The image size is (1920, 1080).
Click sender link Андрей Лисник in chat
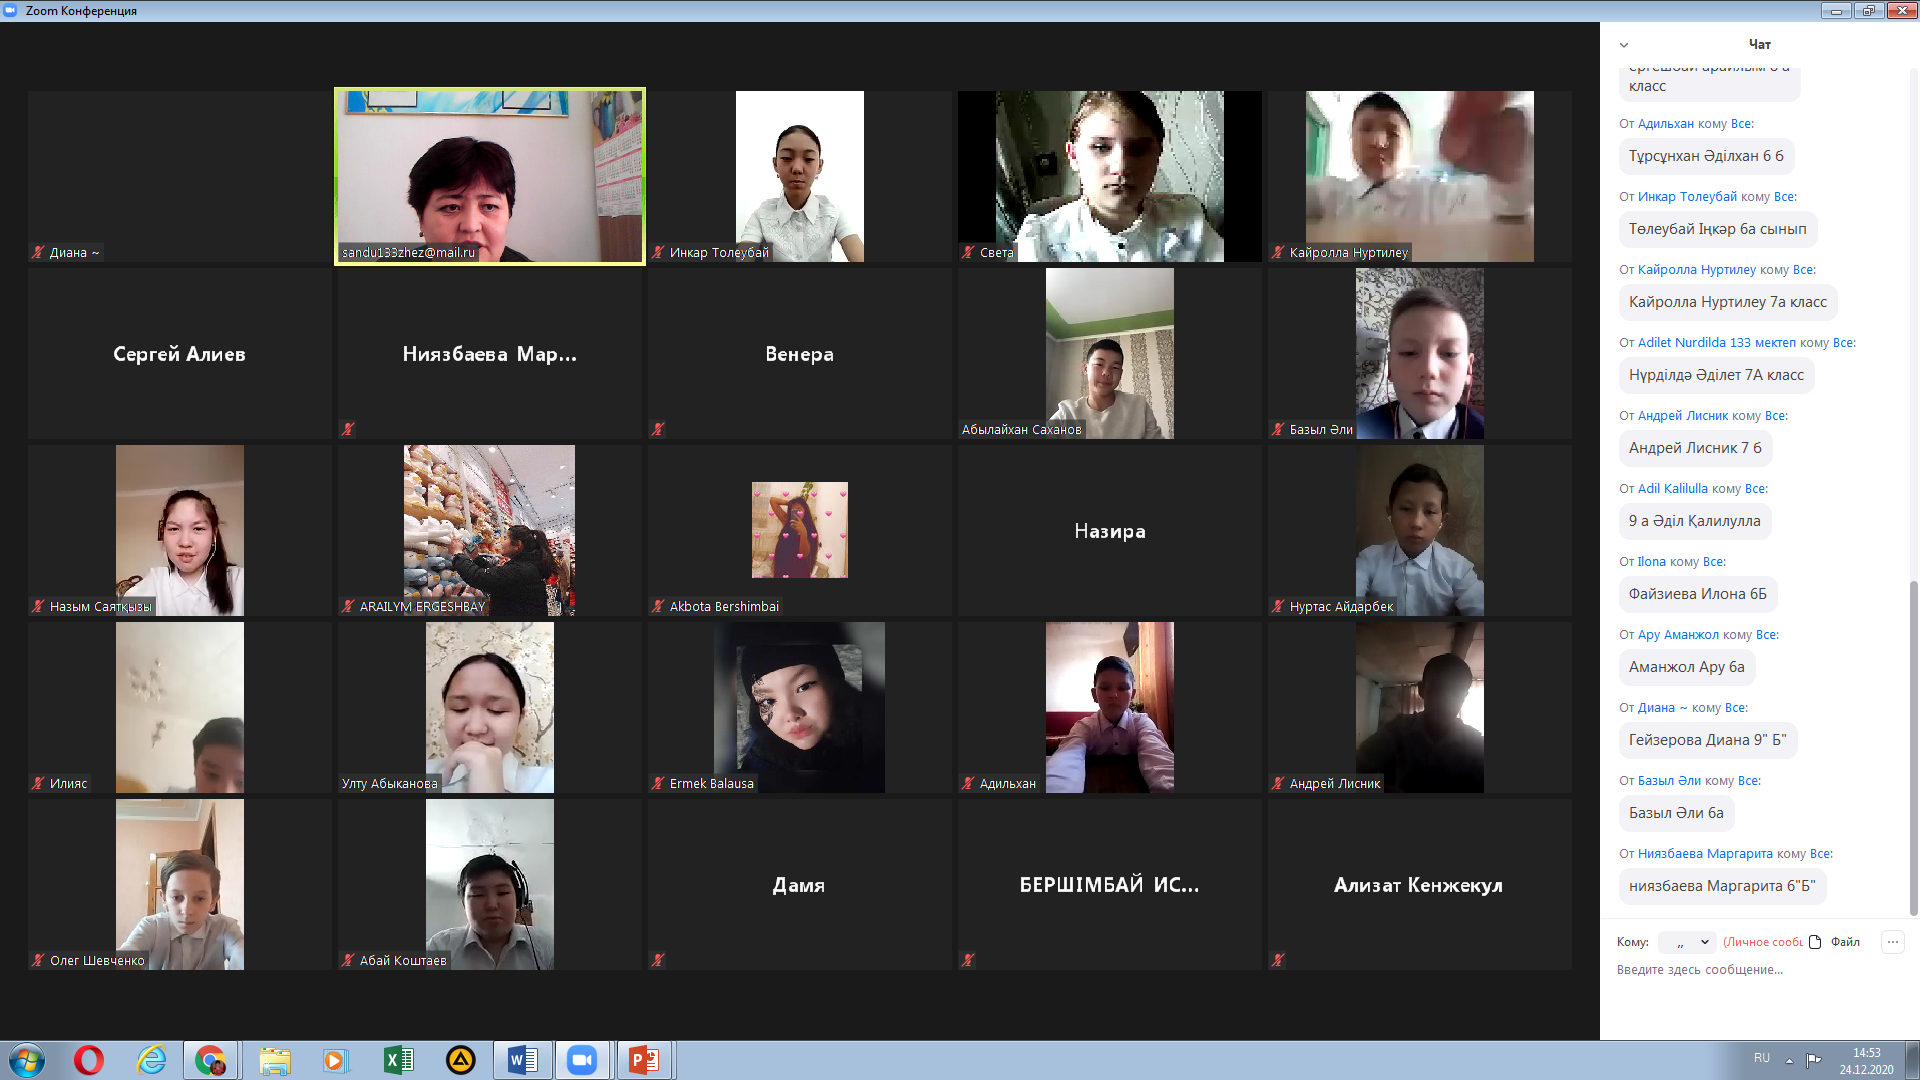(1682, 416)
